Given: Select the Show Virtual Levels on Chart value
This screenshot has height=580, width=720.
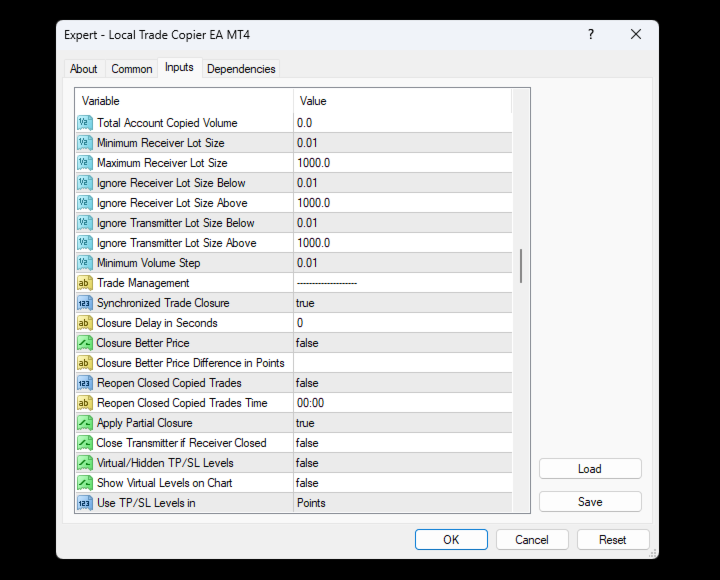Looking at the screenshot, I should tap(403, 483).
